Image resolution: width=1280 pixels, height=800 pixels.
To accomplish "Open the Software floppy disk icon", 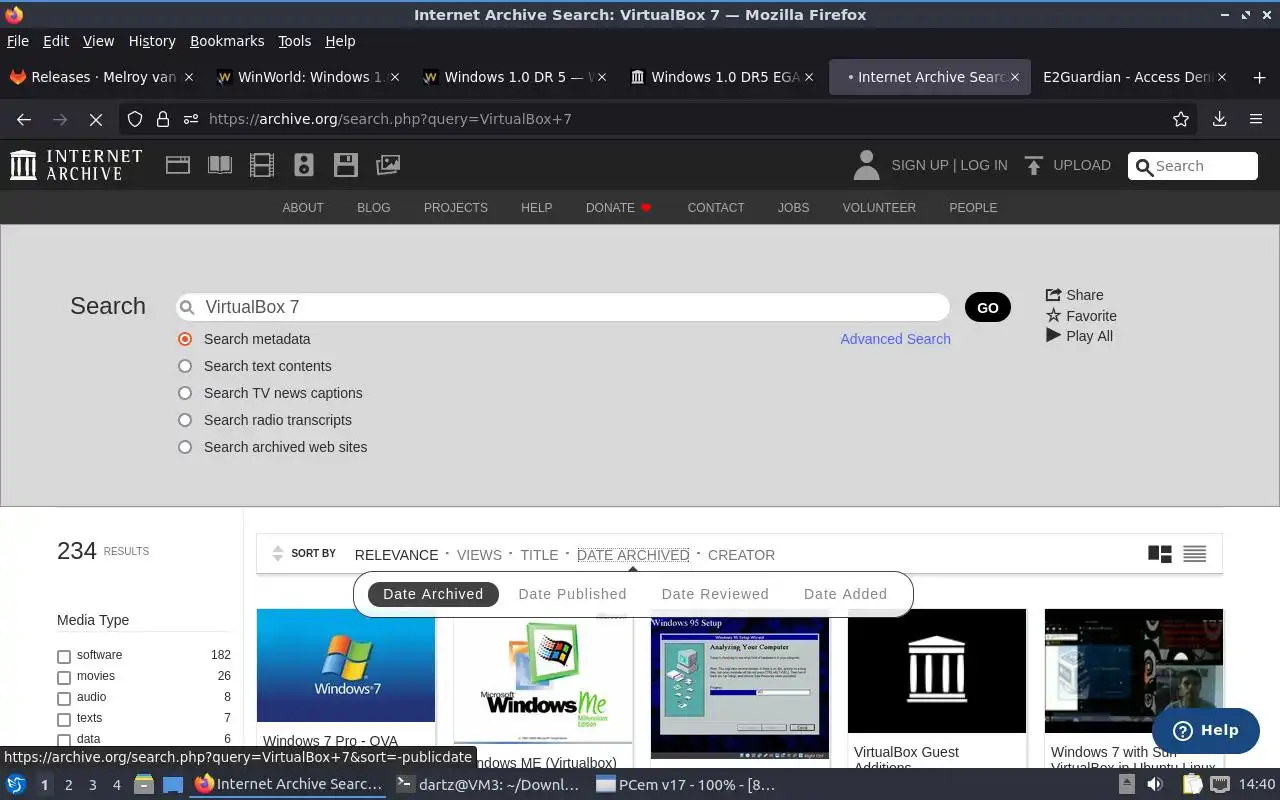I will coord(346,165).
